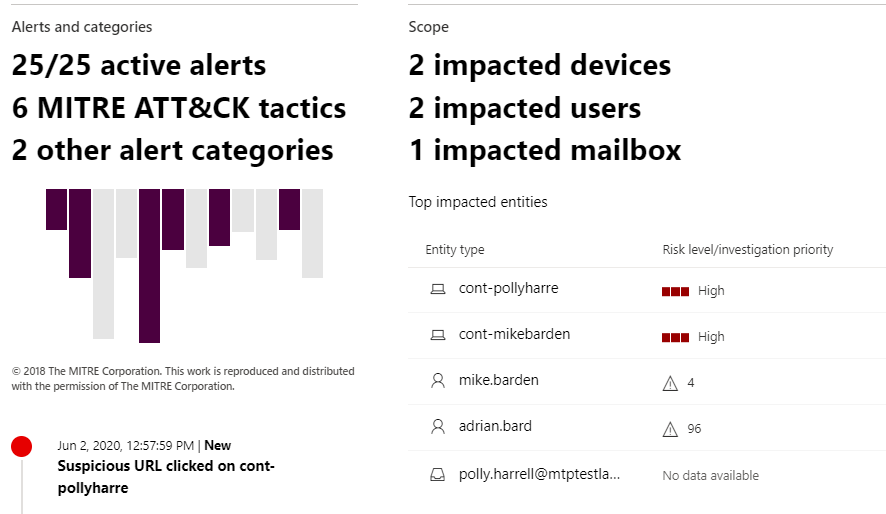Viewport: 886px width, 514px height.
Task: Open the cont-mikebarden device entity
Action: click(x=514, y=334)
